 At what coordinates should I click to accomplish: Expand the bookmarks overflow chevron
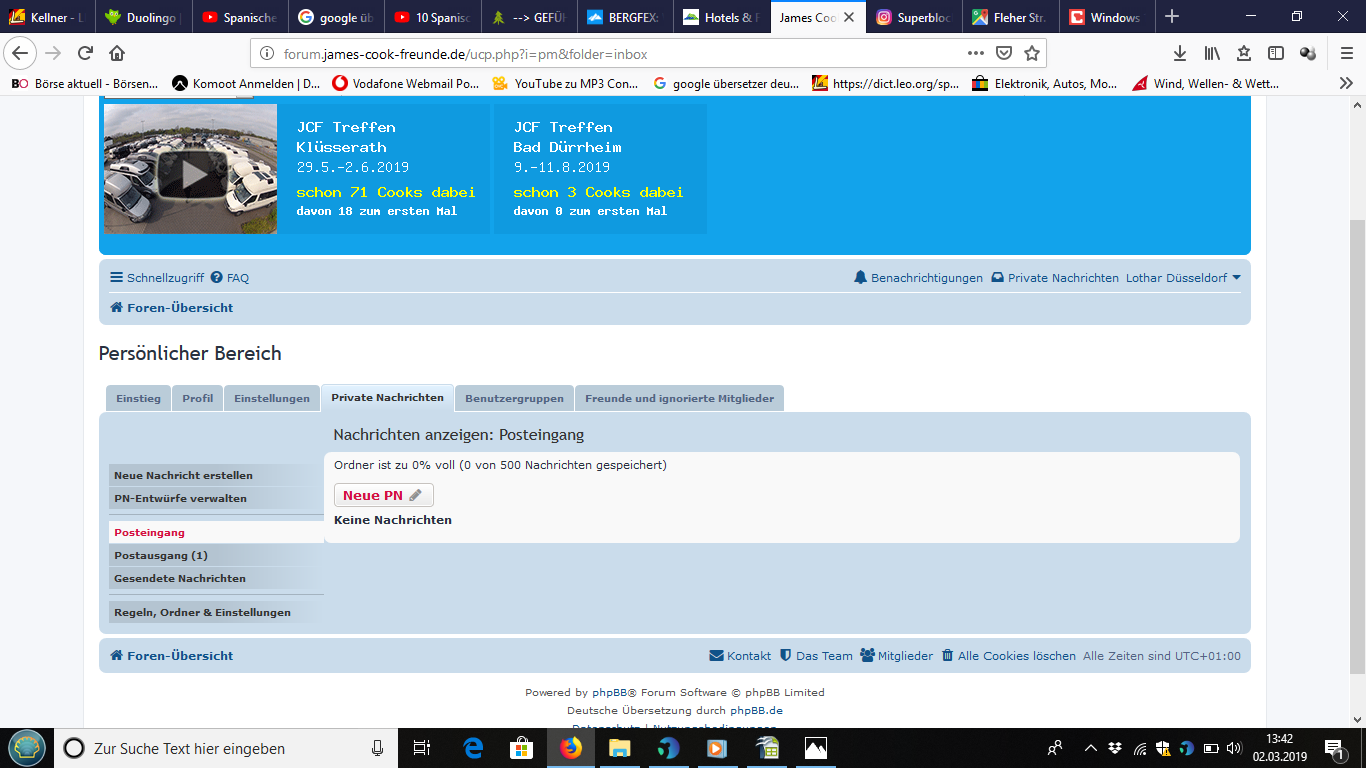click(1346, 84)
